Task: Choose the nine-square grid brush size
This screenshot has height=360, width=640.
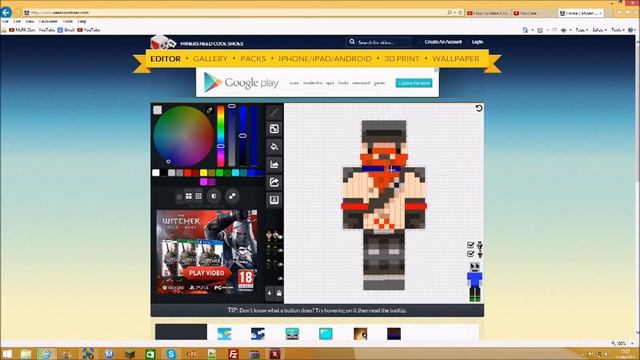Action: [198, 196]
